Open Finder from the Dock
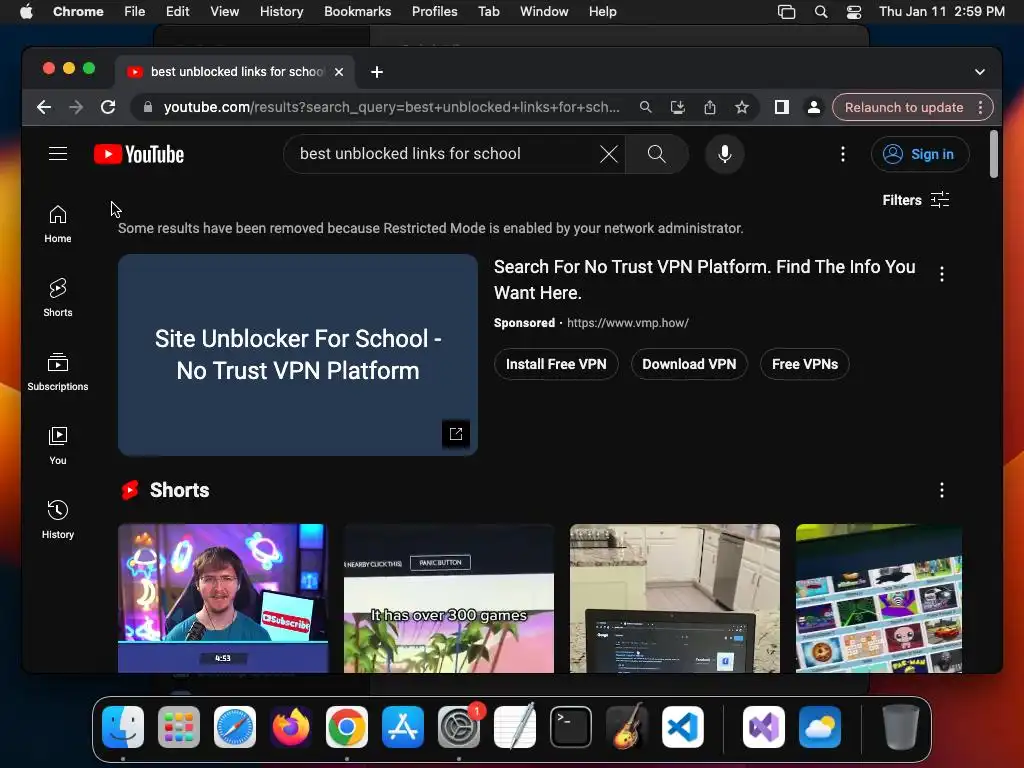Image resolution: width=1024 pixels, height=768 pixels. pyautogui.click(x=123, y=727)
